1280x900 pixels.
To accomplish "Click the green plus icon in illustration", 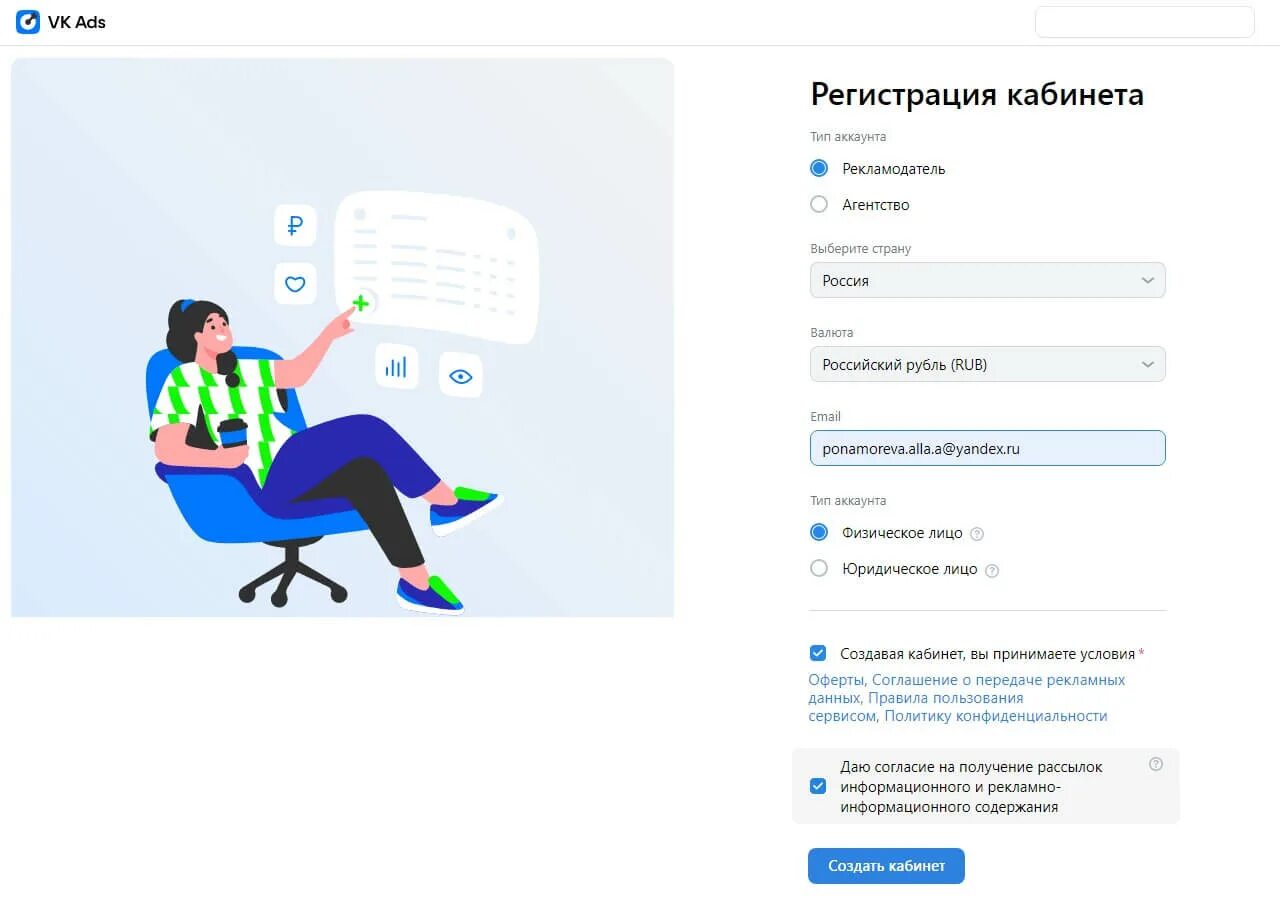I will click(361, 303).
